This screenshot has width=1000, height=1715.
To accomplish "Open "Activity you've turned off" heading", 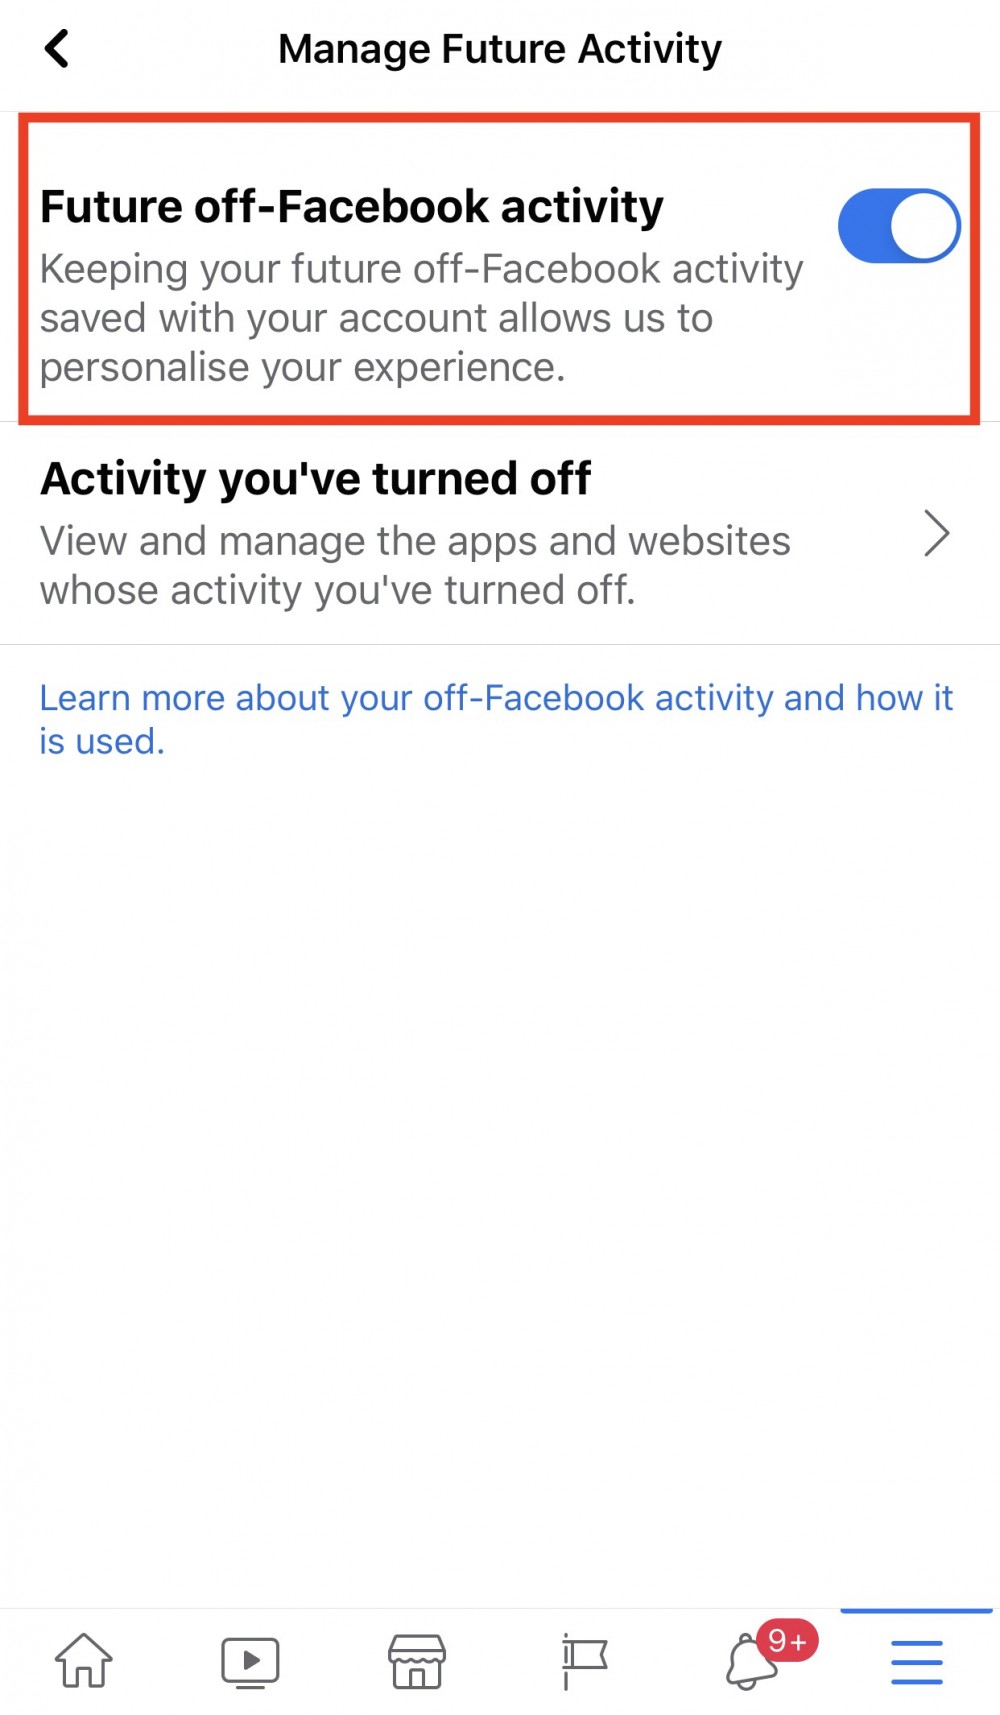I will [315, 479].
